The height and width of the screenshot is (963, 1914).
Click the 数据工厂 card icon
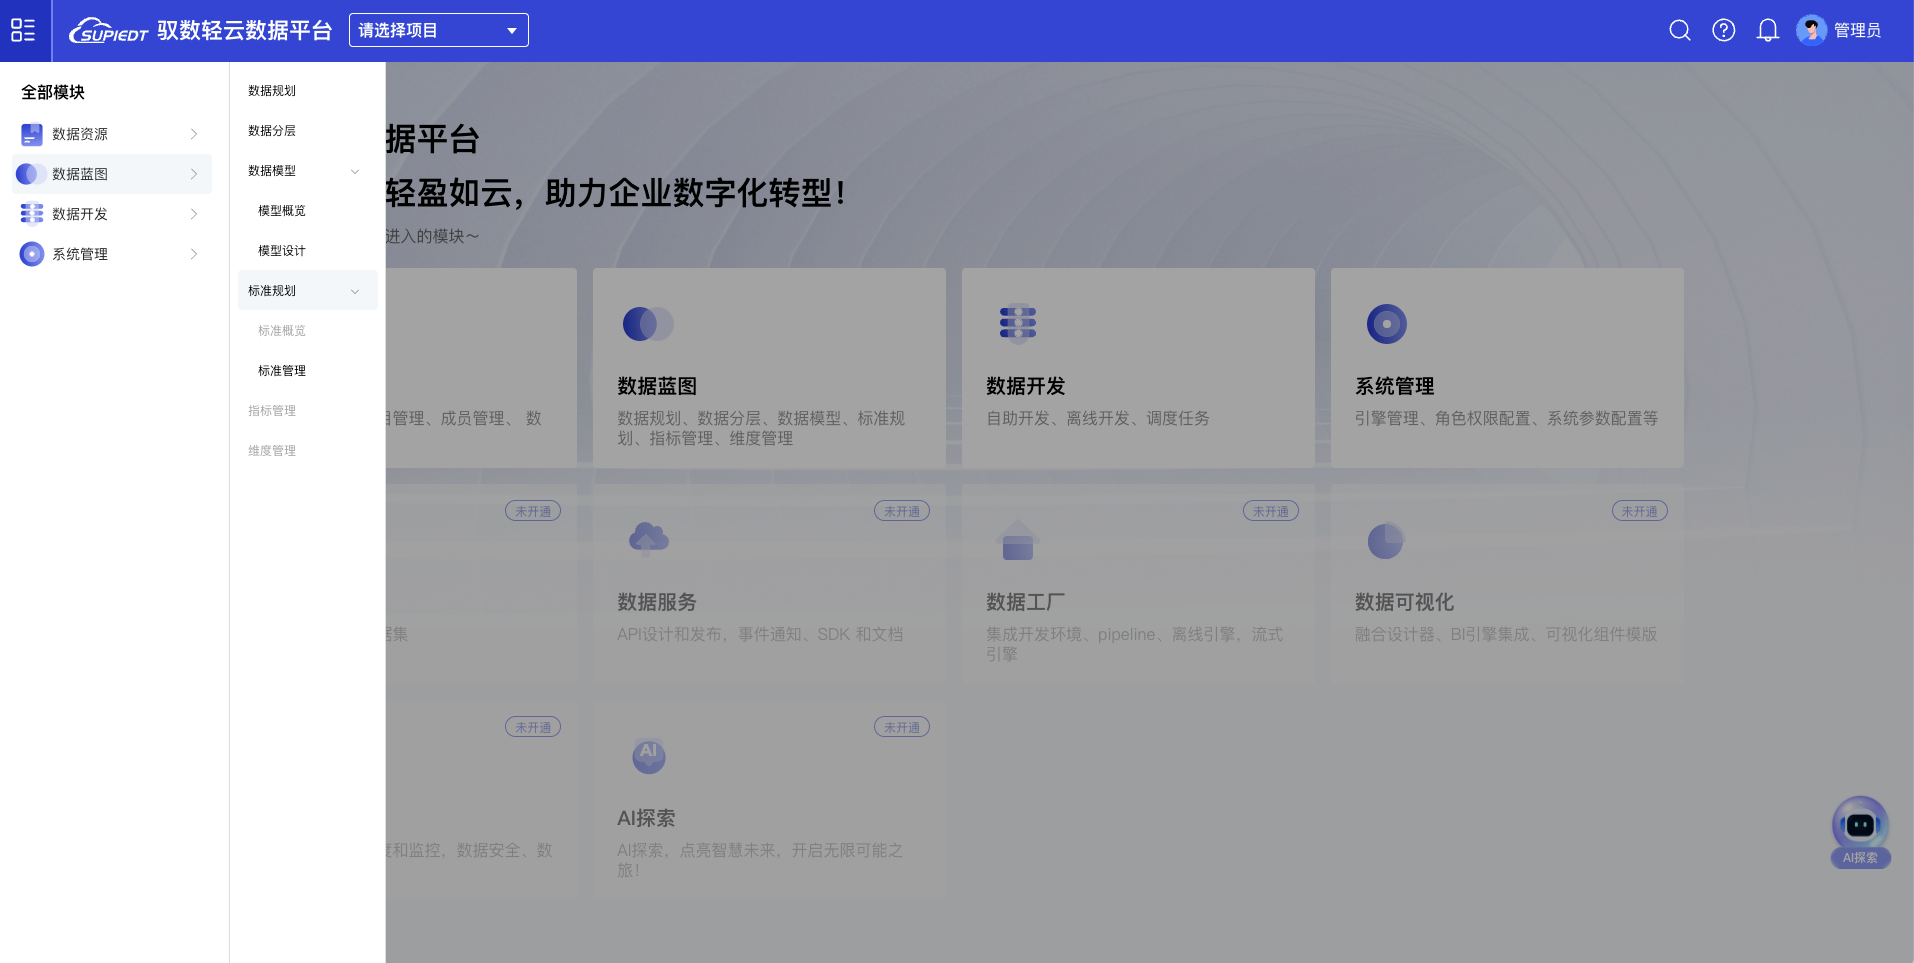[1018, 540]
